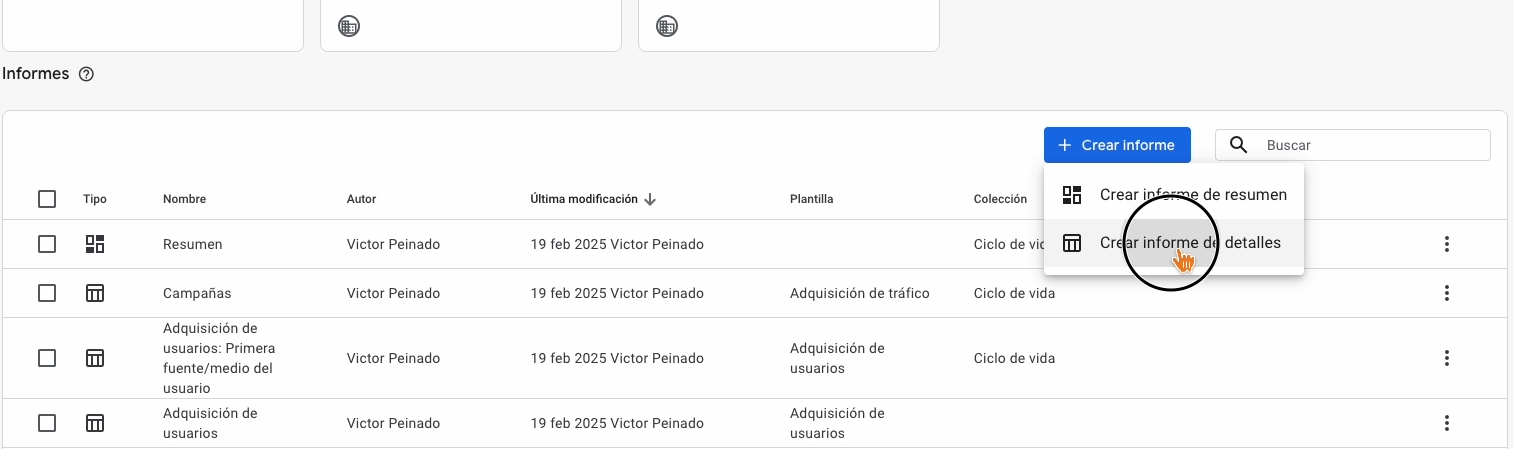Open the three-dot menu for the last Adquisición de usuarios row
This screenshot has height=449, width=1514.
tap(1446, 423)
